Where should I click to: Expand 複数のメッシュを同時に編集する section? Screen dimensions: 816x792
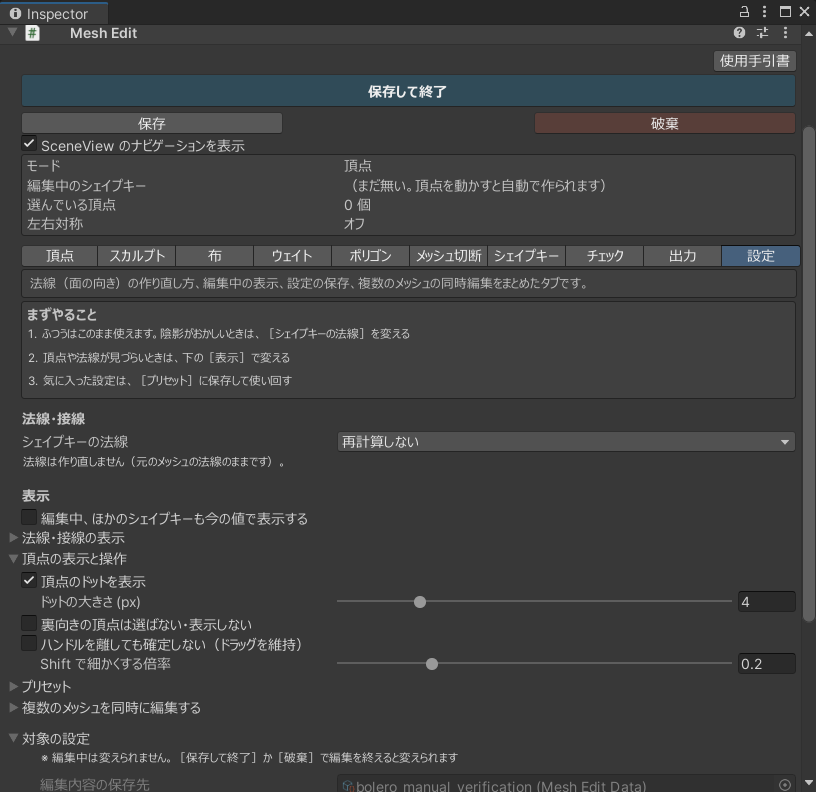(14, 707)
